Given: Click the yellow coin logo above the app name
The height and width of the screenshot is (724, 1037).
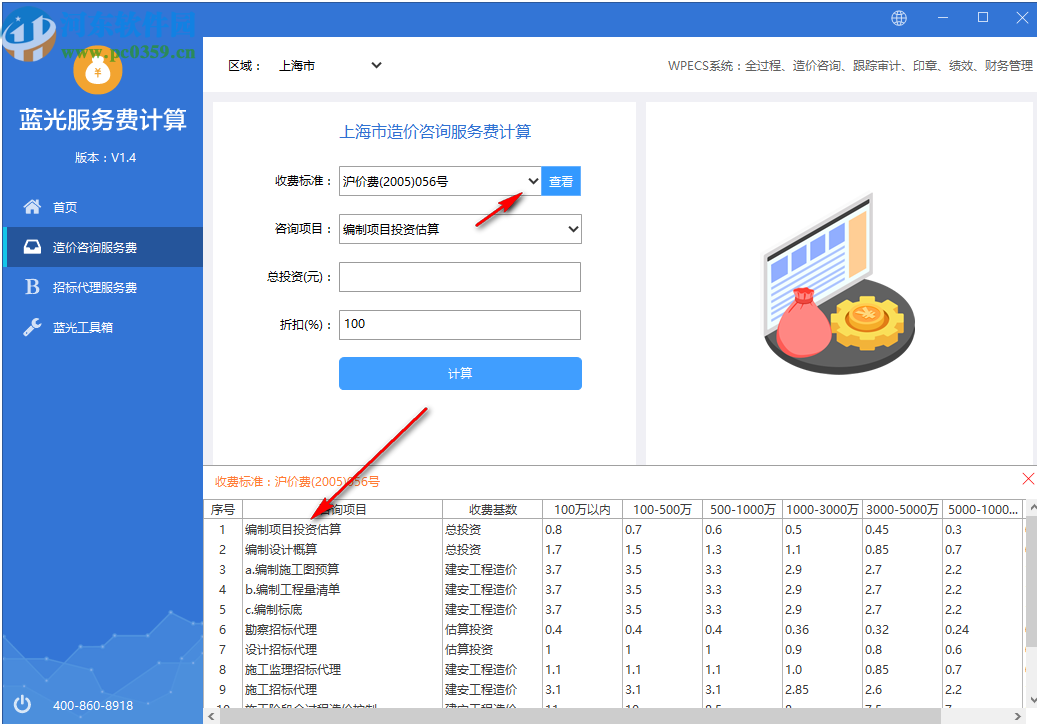Looking at the screenshot, I should pos(97,72).
